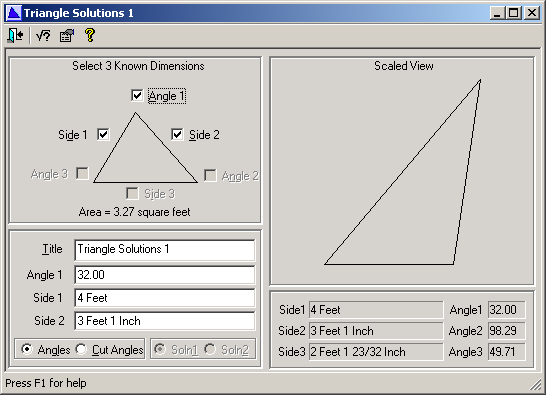This screenshot has height=395, width=546.
Task: Click the Side3 result 2 Feet 1 23/32 Inch
Action: click(x=376, y=352)
